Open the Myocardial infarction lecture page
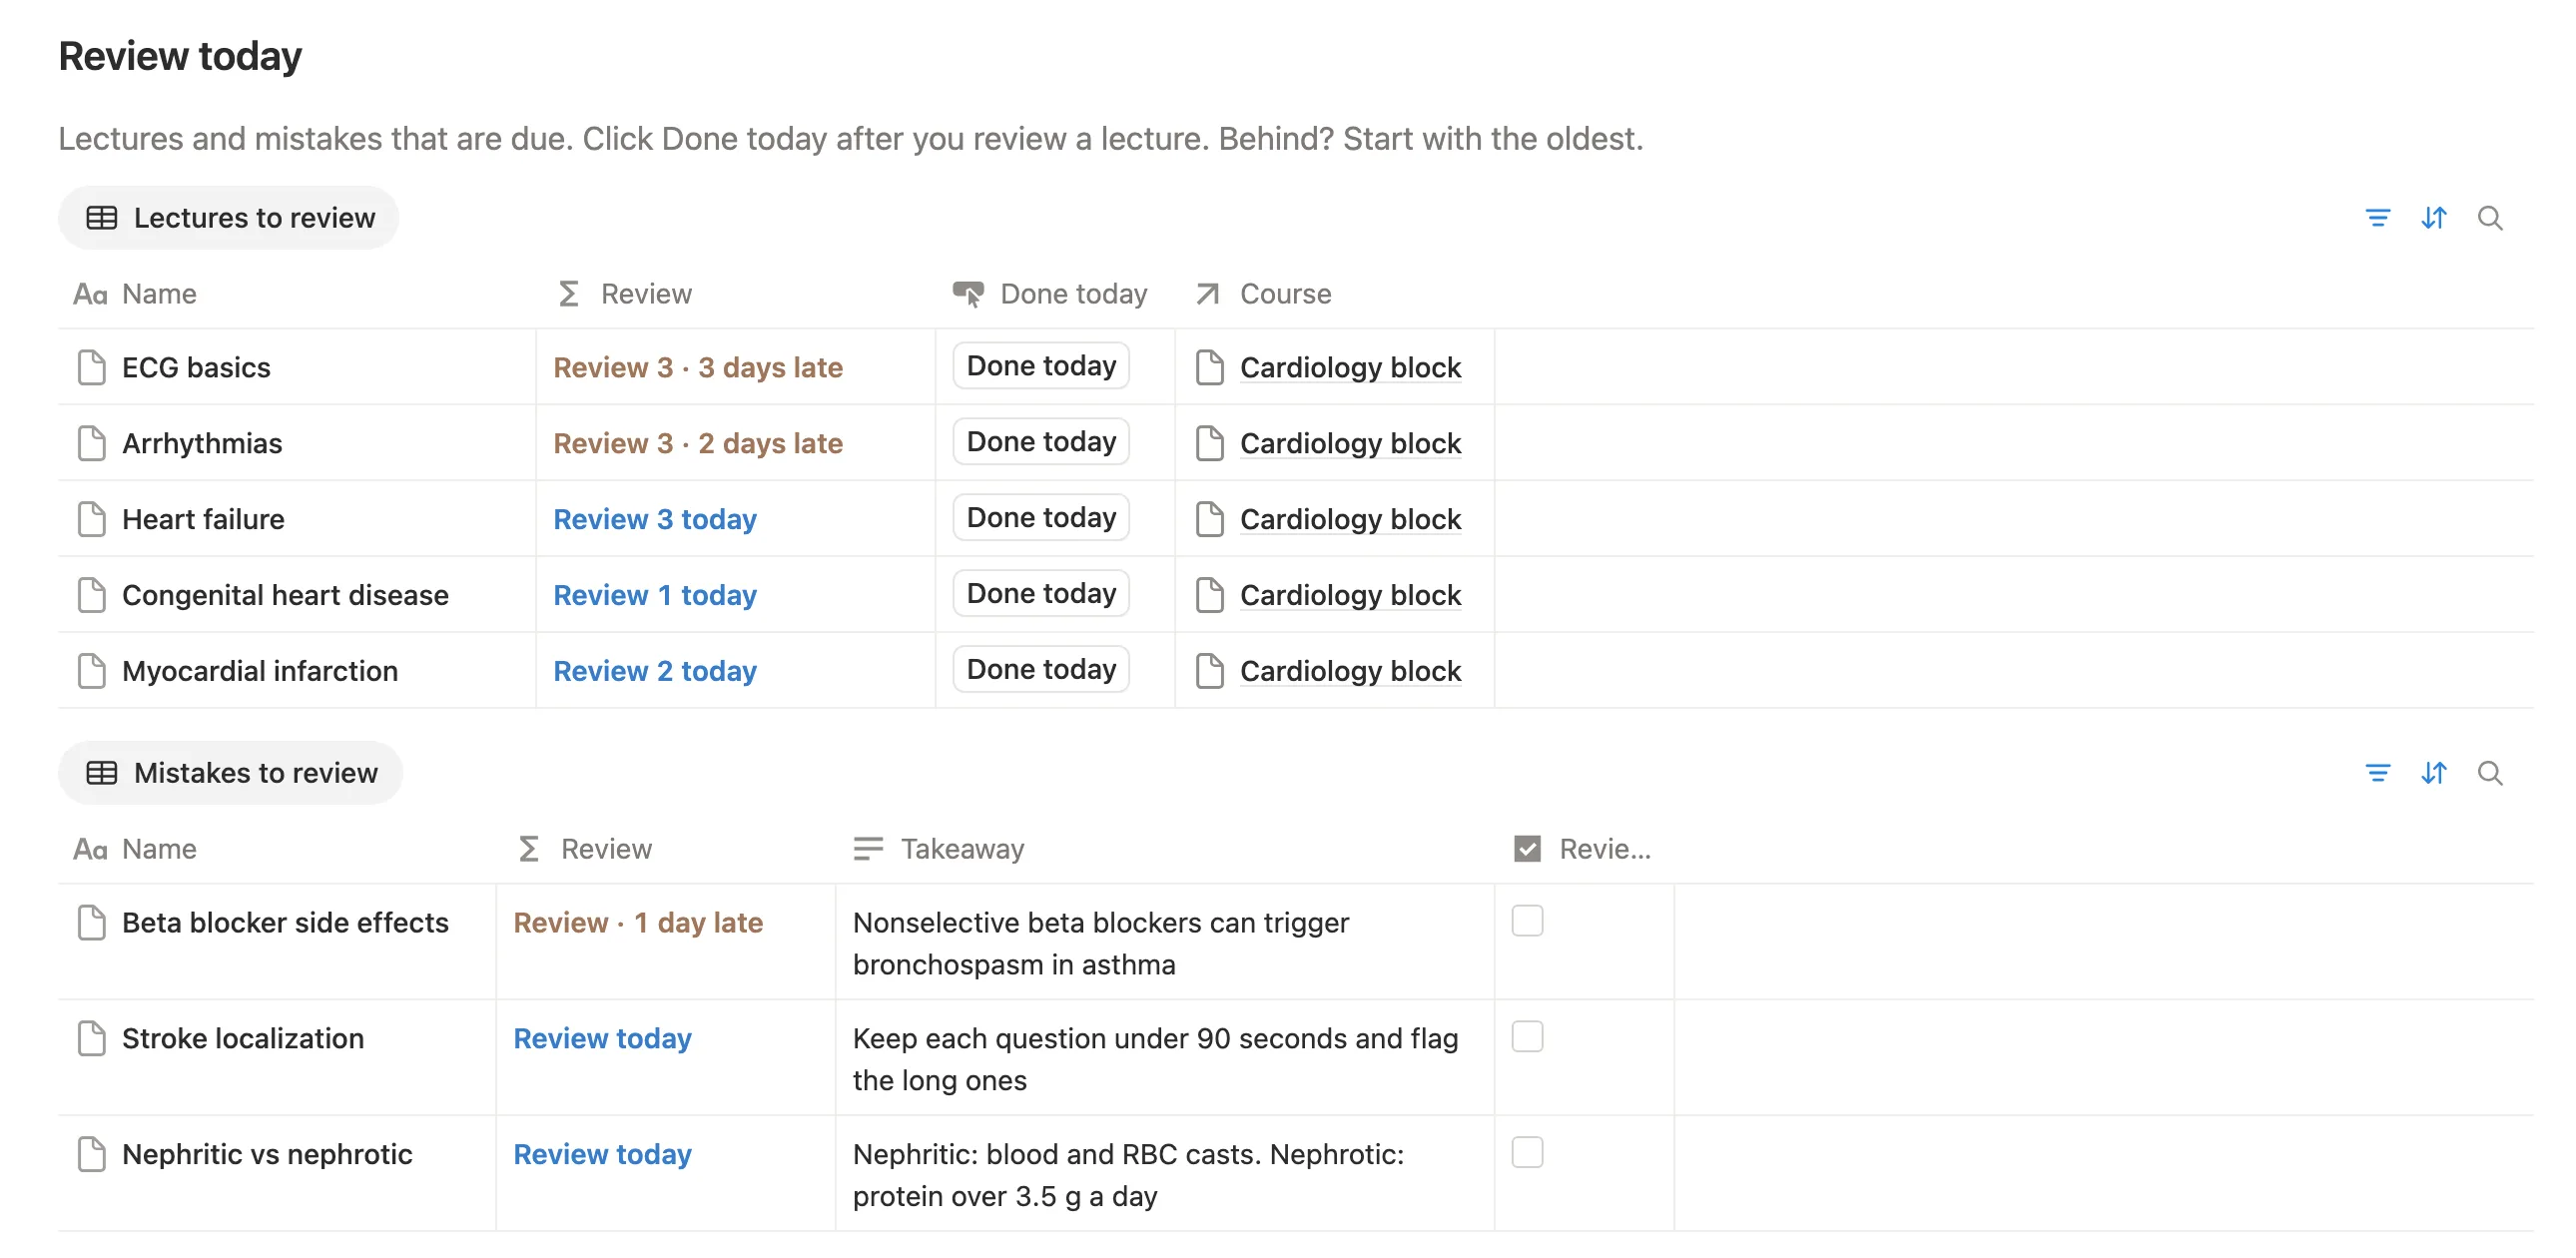 pyautogui.click(x=260, y=671)
